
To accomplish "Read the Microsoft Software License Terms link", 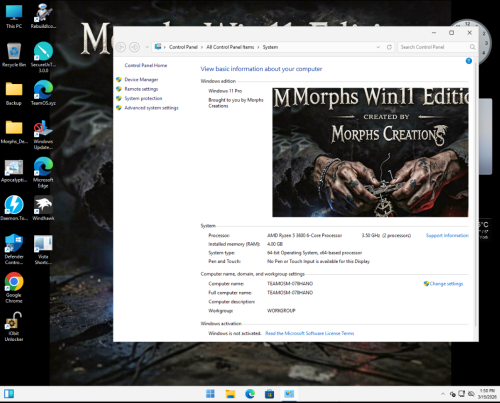I will [x=309, y=333].
